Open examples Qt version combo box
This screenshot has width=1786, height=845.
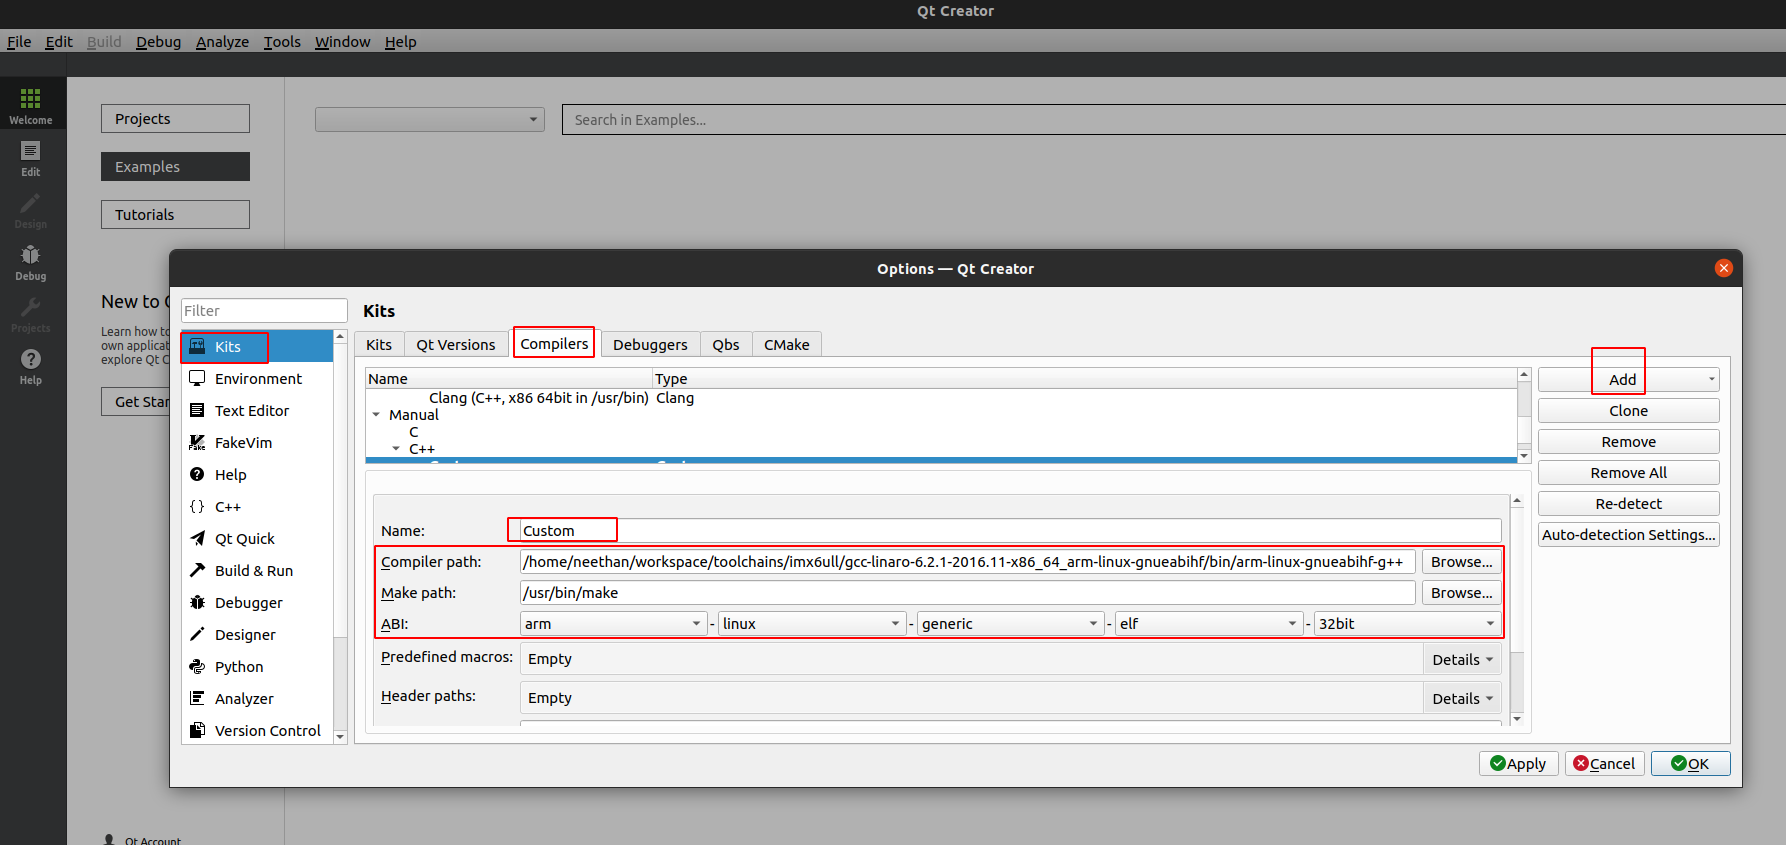click(x=430, y=119)
